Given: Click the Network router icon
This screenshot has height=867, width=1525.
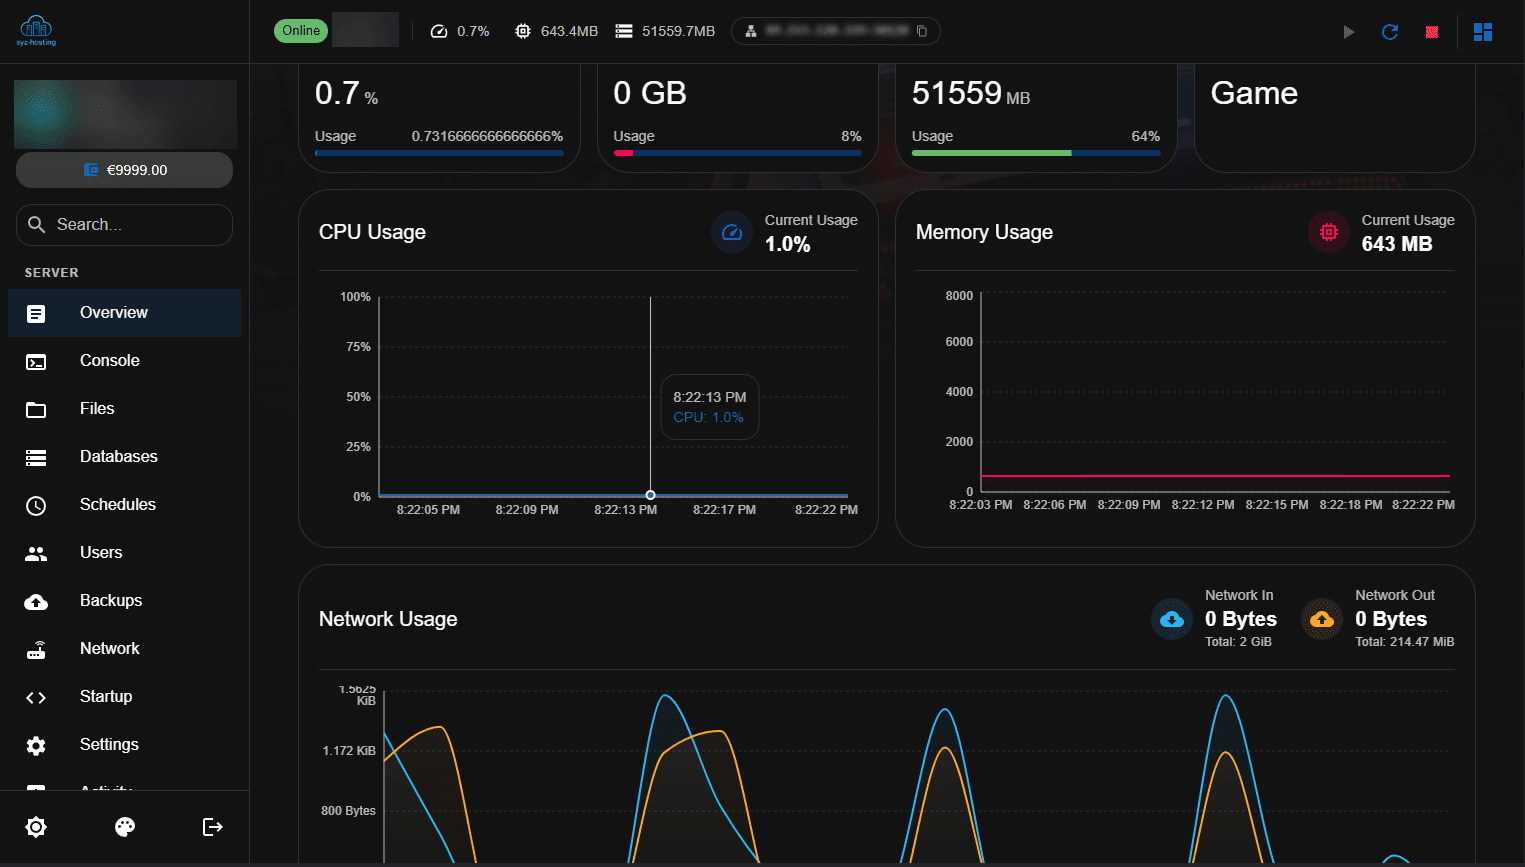Looking at the screenshot, I should pos(36,650).
